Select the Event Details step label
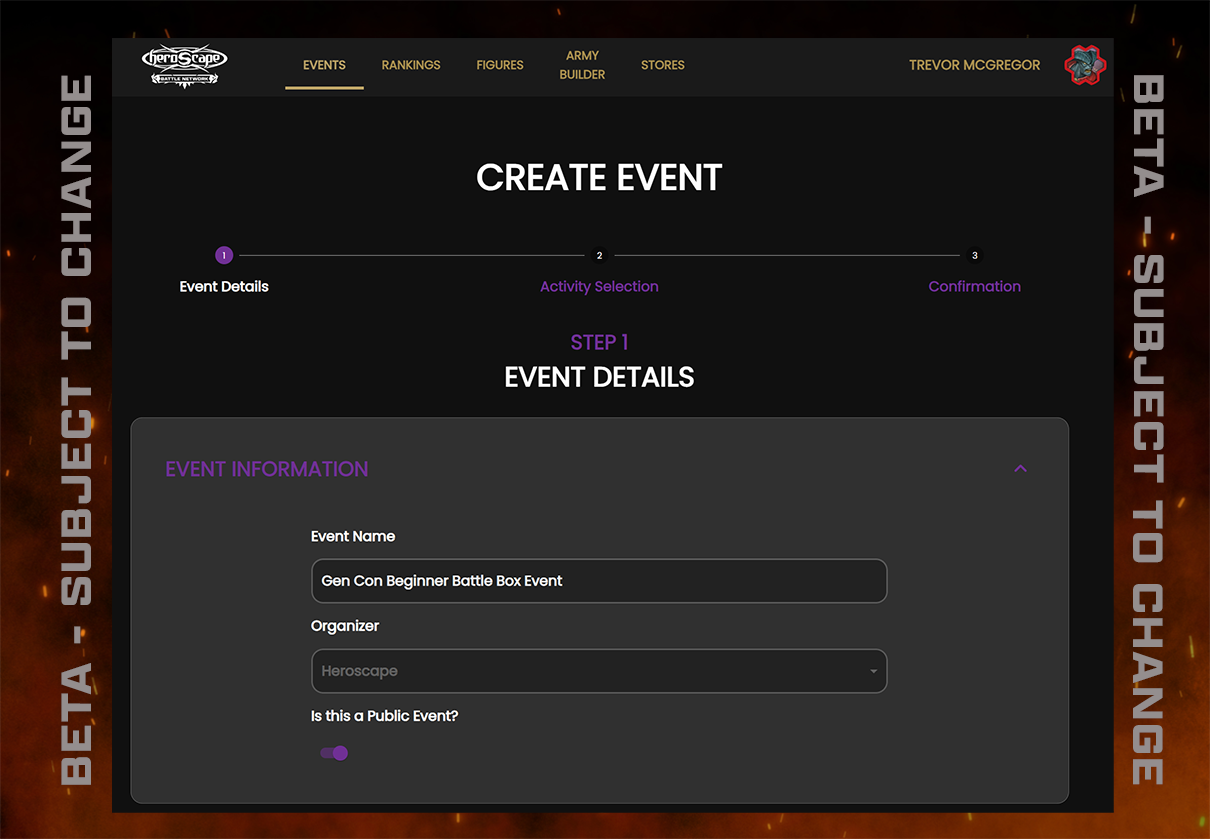 click(x=224, y=286)
